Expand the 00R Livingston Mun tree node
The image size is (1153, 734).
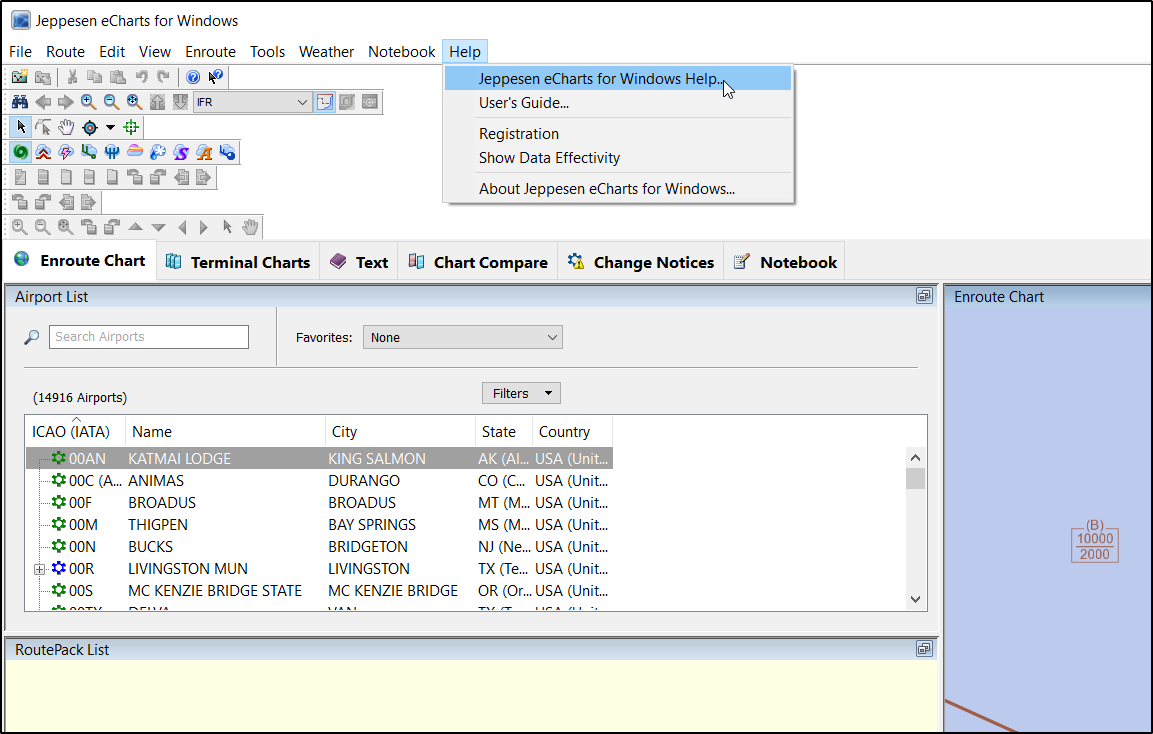point(40,569)
